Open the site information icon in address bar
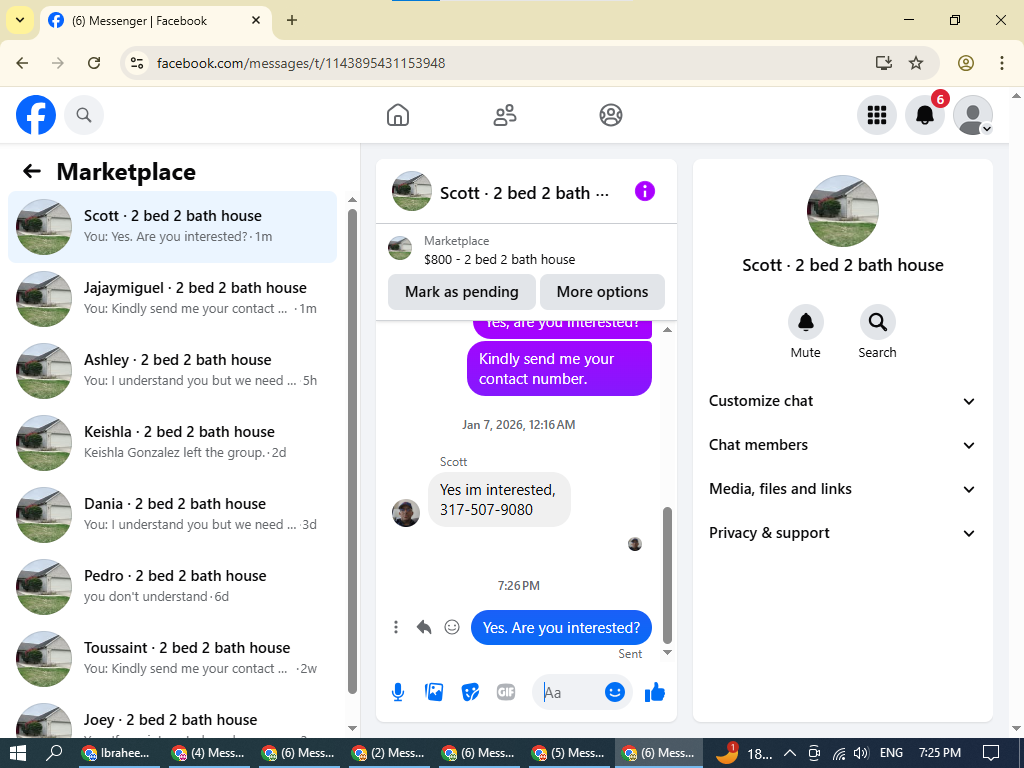The height and width of the screenshot is (768, 1024). 136,63
